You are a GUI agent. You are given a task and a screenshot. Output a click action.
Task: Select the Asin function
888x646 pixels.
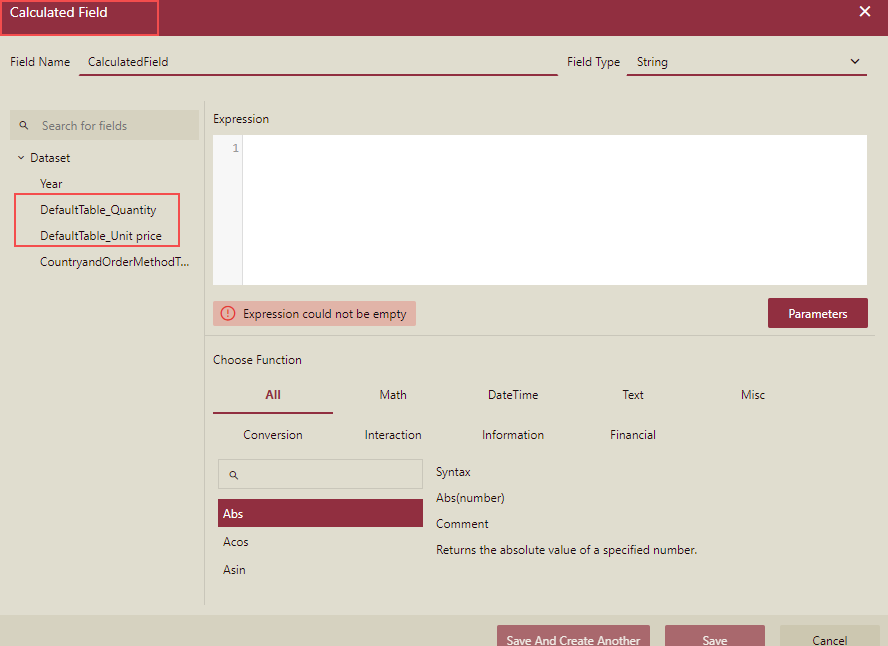click(233, 569)
